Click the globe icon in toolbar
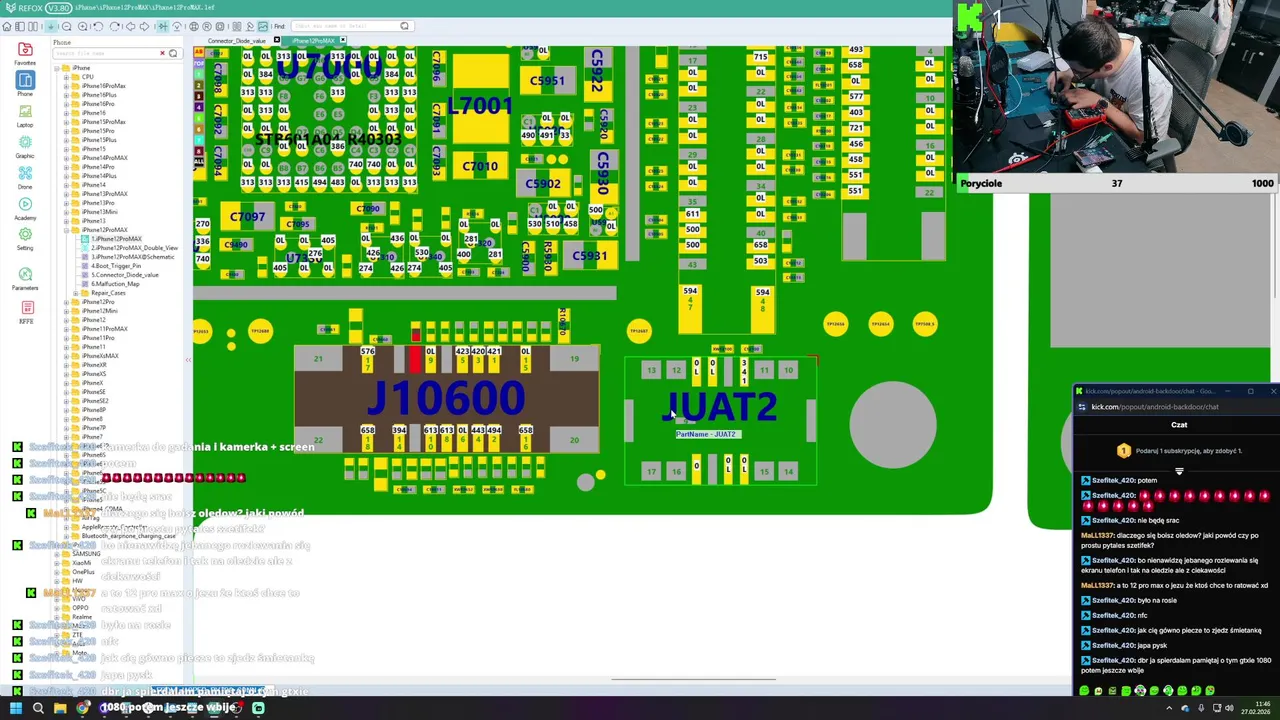This screenshot has width=1280, height=720. coord(194,26)
